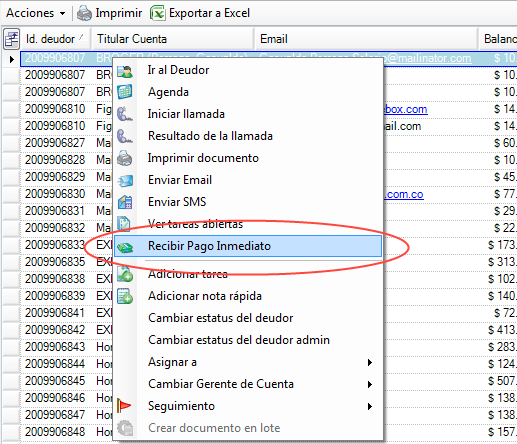Click row header of Id 2009906844 row
The width and height of the screenshot is (517, 444).
pyautogui.click(x=11, y=364)
